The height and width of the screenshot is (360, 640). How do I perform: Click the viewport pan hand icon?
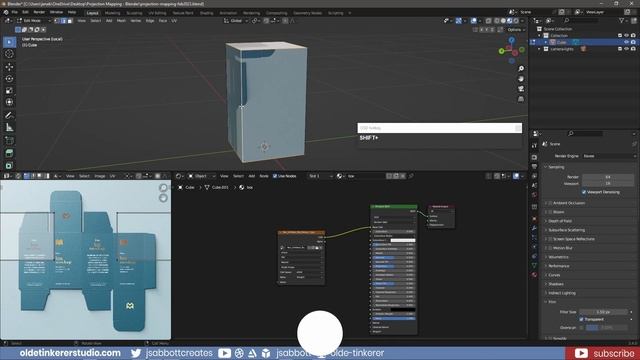tap(521, 79)
